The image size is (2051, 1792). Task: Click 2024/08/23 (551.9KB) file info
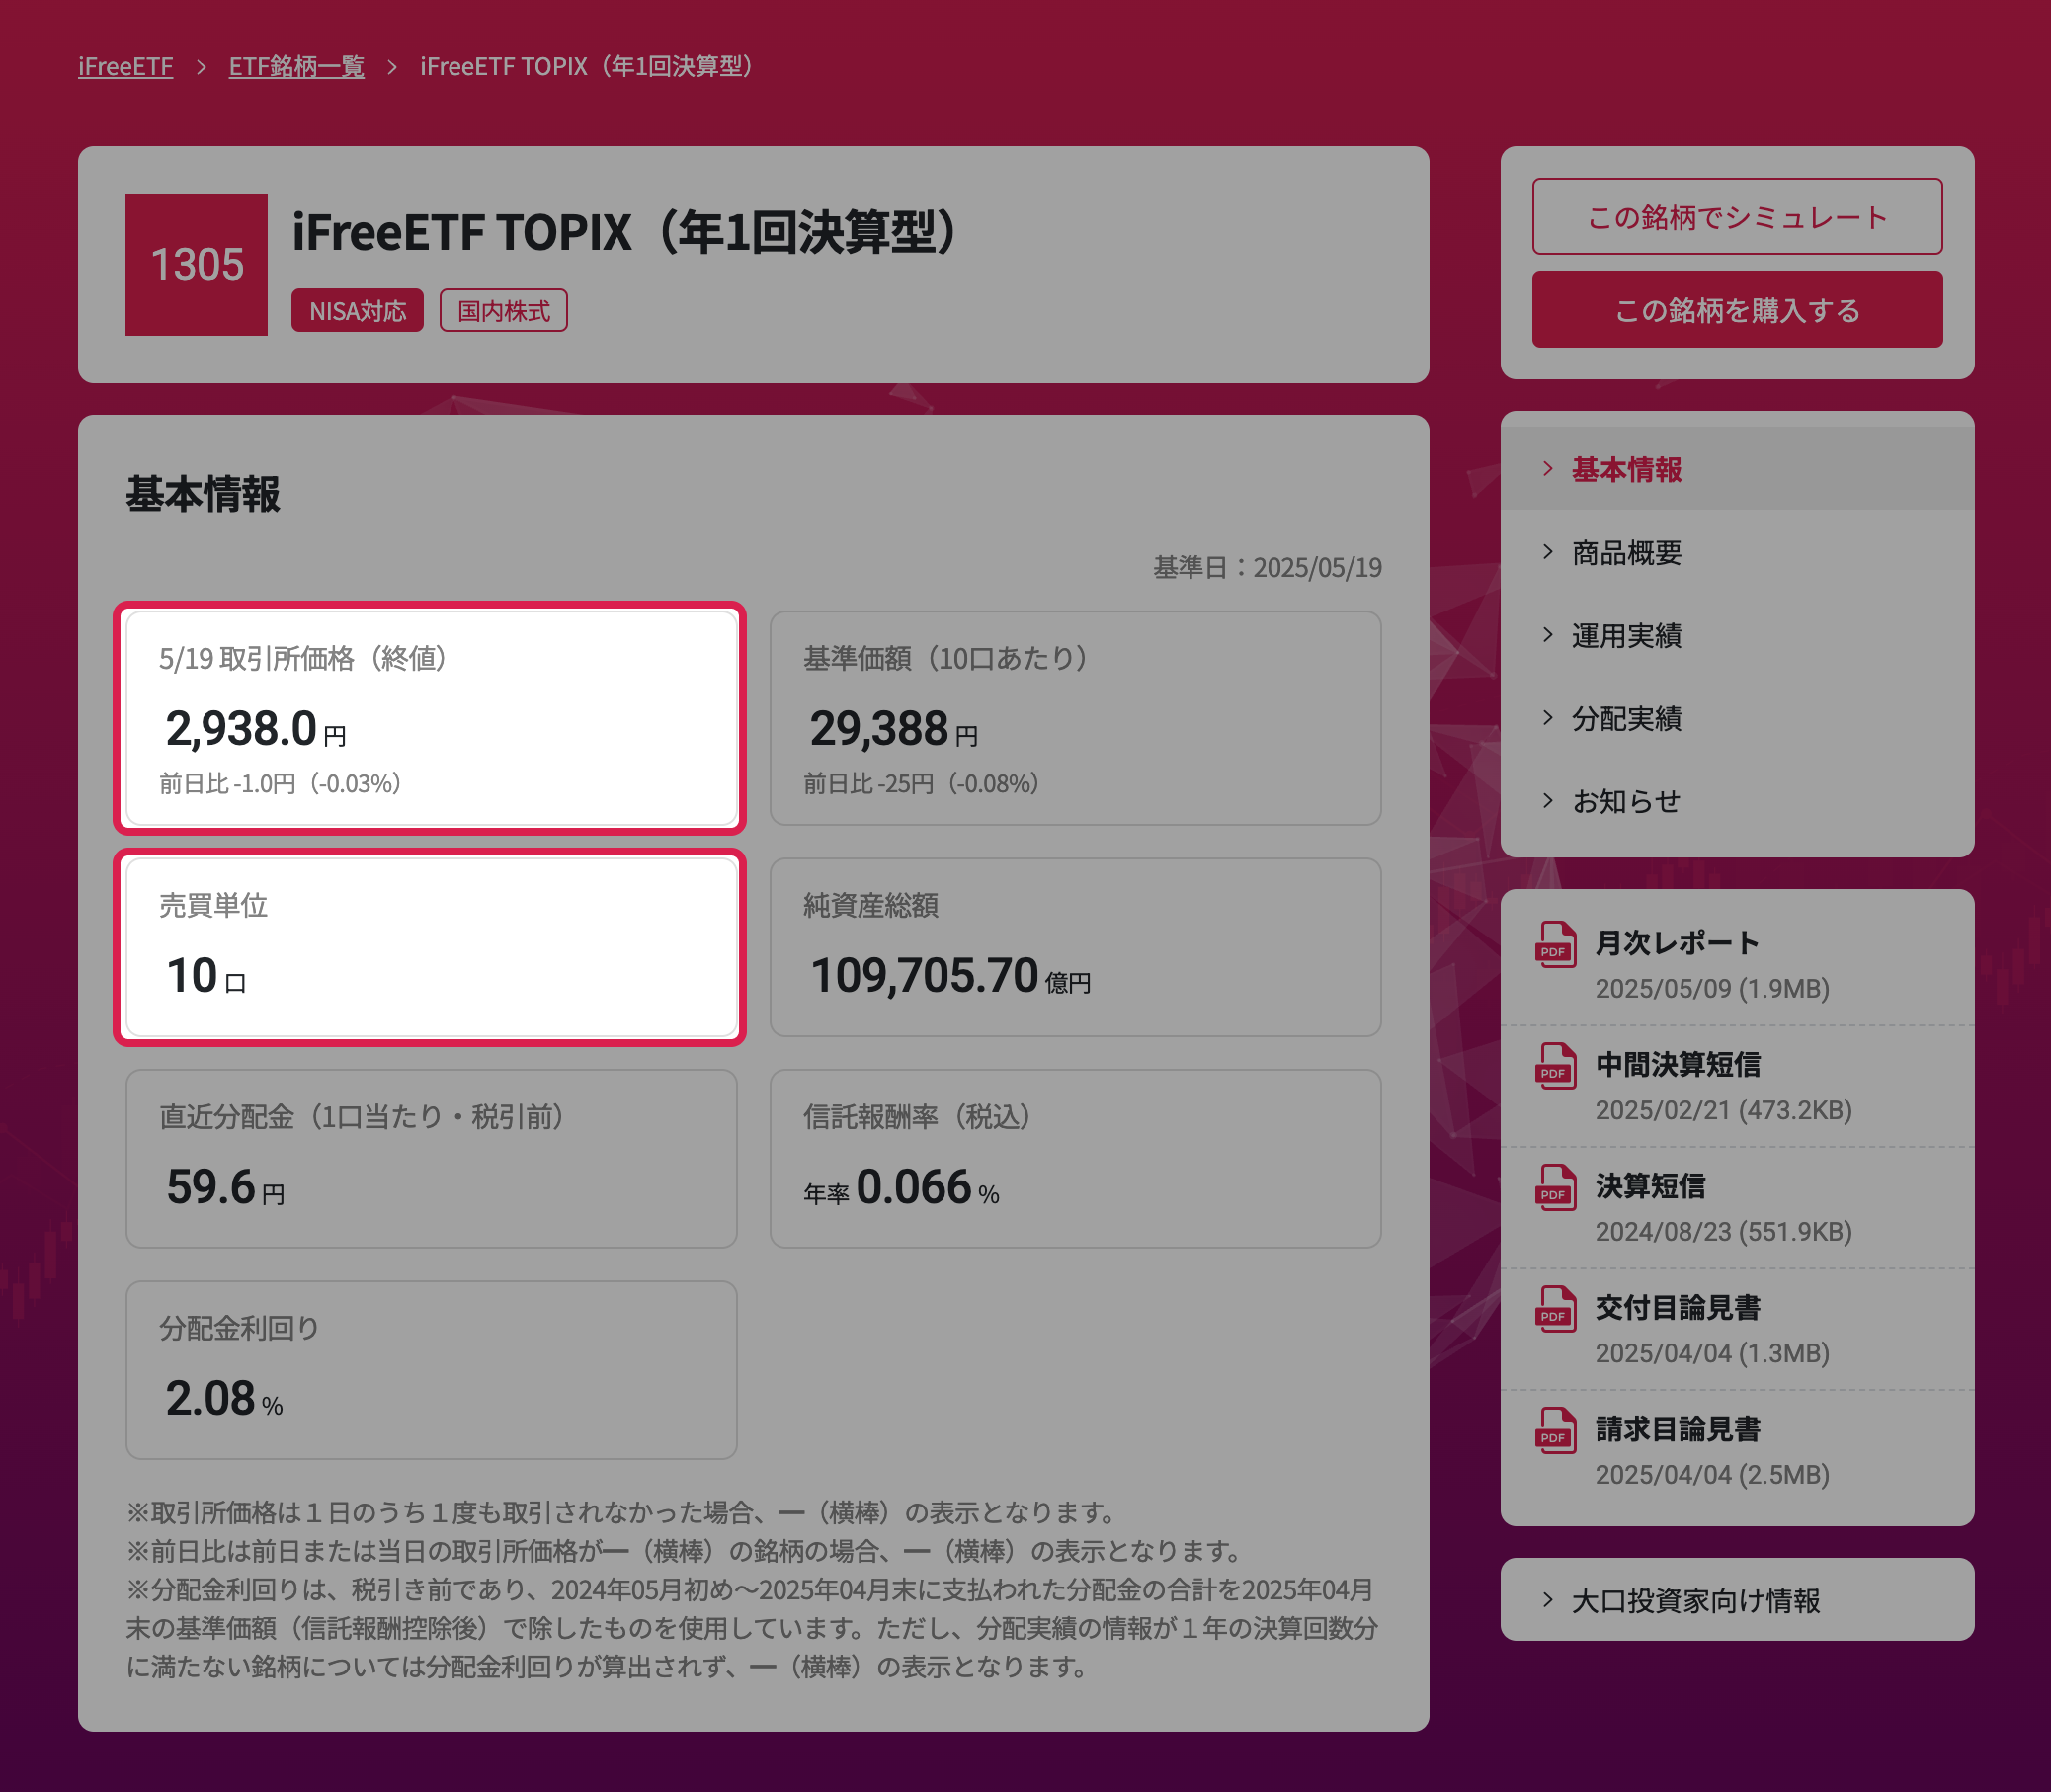(1723, 1232)
